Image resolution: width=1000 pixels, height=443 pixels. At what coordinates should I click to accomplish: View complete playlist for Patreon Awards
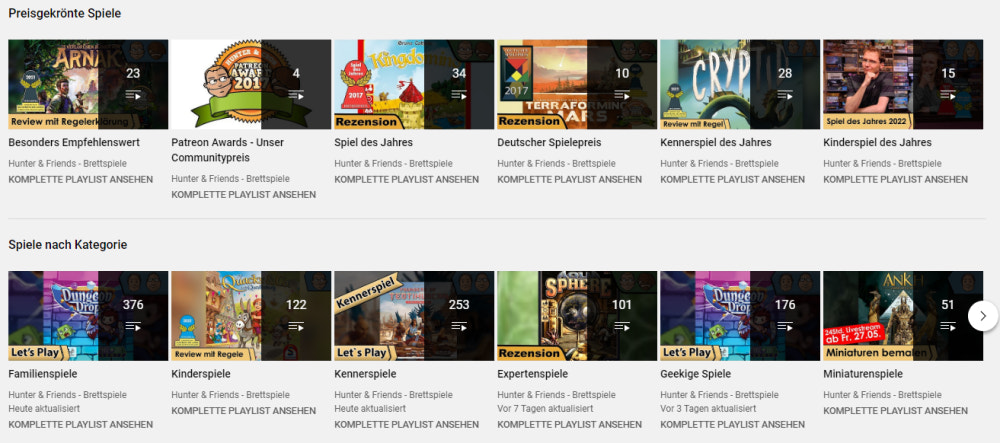[244, 194]
